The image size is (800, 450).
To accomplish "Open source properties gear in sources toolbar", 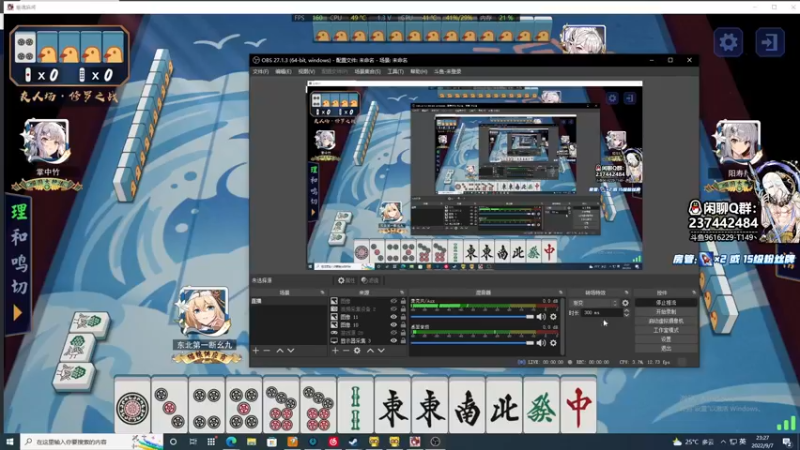I will pos(357,351).
